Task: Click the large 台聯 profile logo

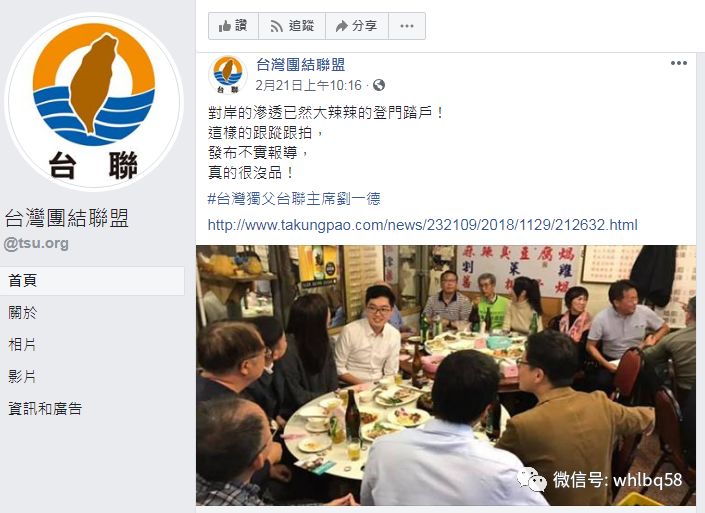Action: click(x=94, y=101)
